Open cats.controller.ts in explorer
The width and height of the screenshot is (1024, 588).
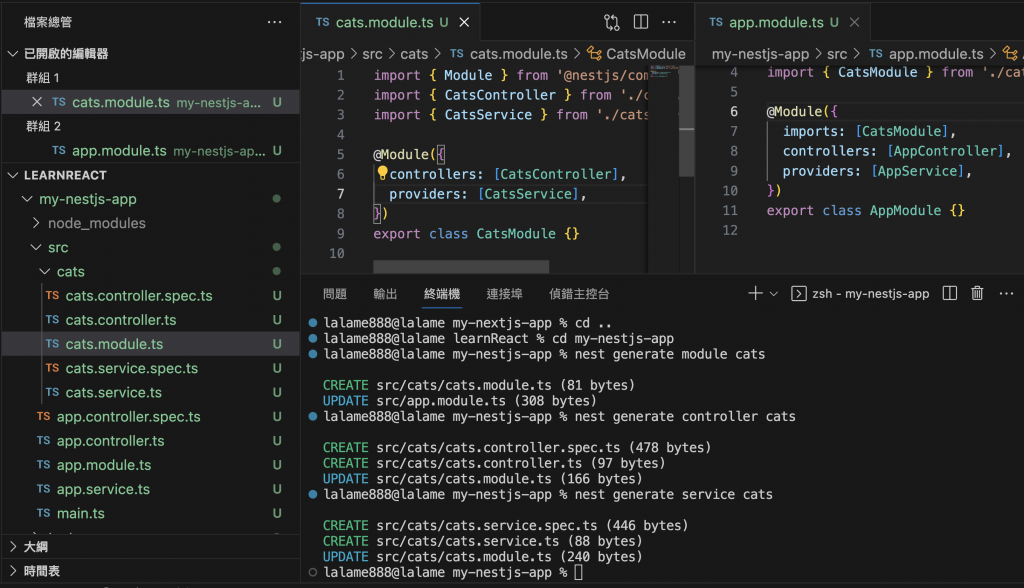[x=151, y=319]
